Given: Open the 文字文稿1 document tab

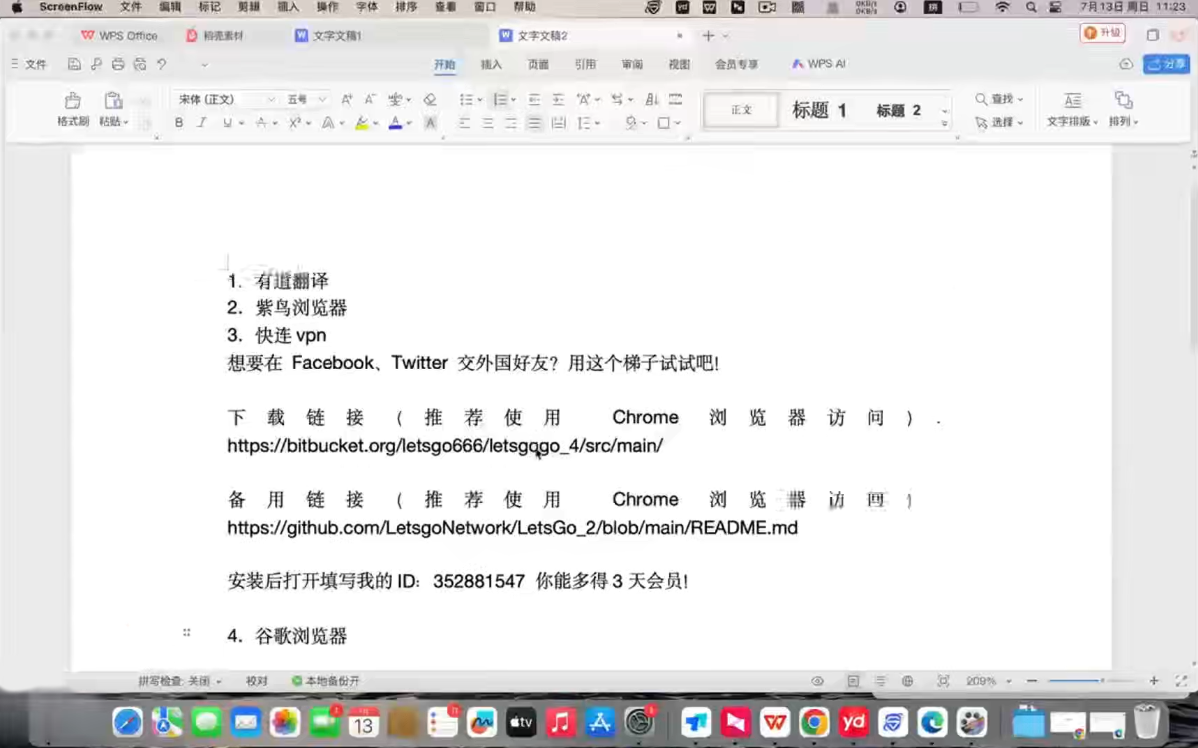Looking at the screenshot, I should (x=336, y=35).
